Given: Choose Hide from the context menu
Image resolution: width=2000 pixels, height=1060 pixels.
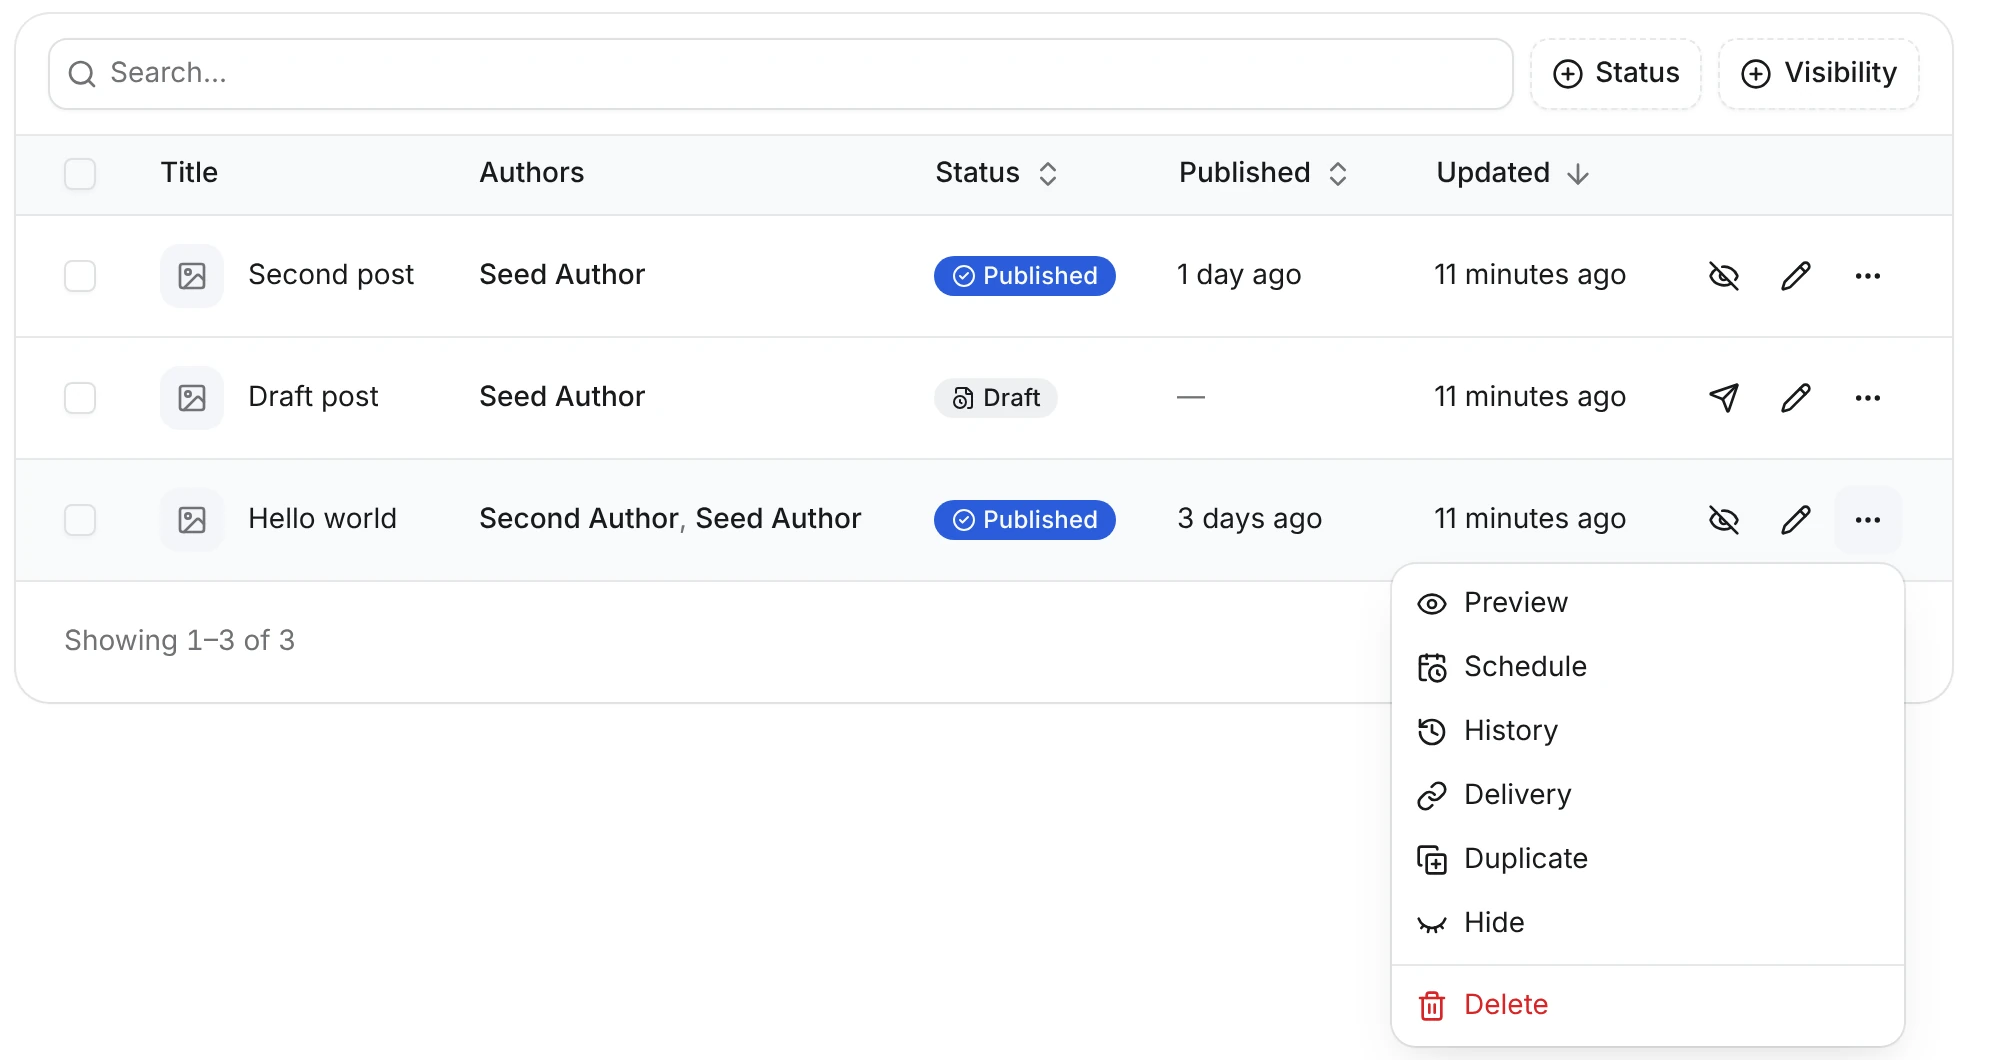Looking at the screenshot, I should 1648,923.
